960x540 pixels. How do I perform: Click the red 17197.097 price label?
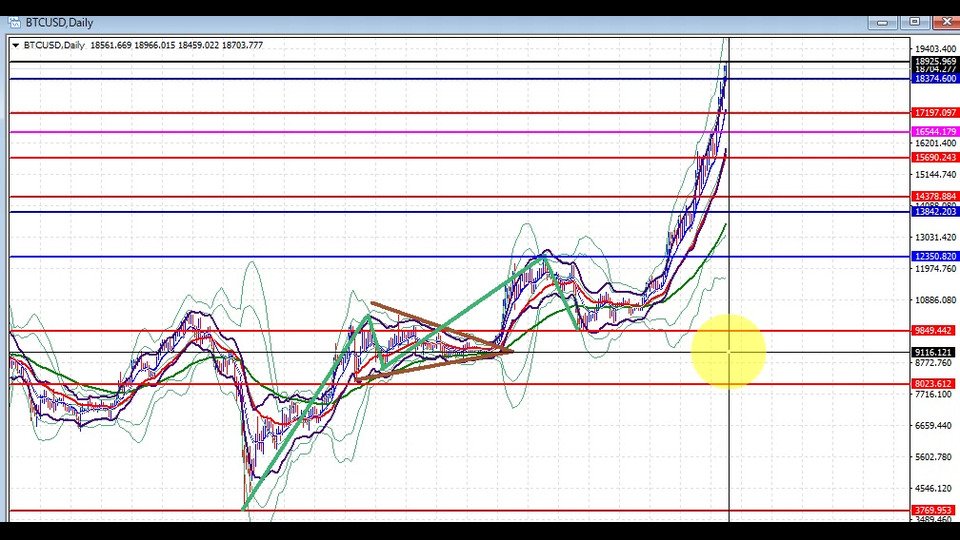pyautogui.click(x=935, y=113)
